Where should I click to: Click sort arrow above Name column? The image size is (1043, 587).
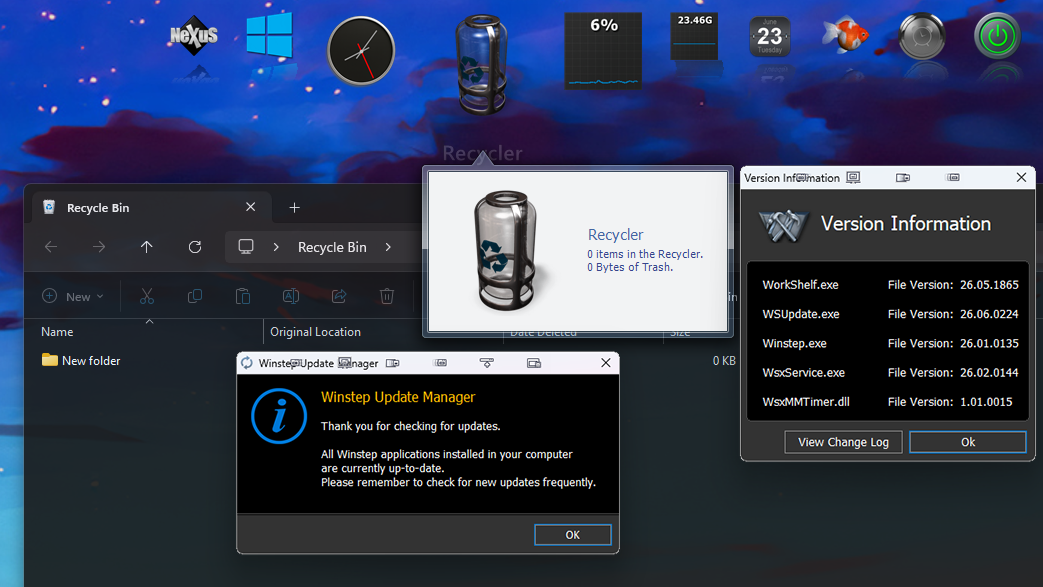coord(150,321)
